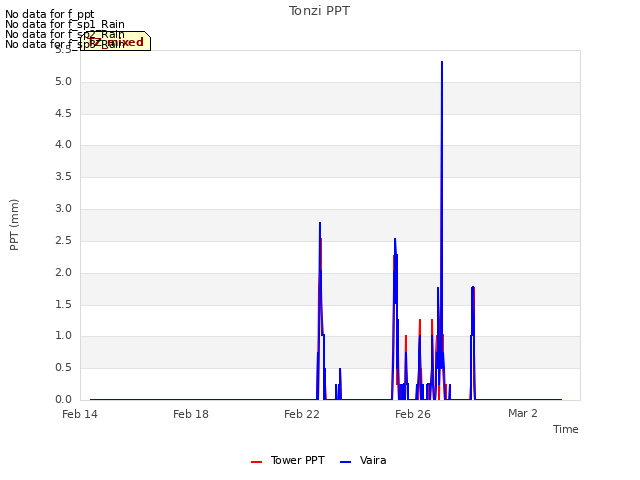This screenshot has width=640, height=480.
Task: Click the 1.0 y-axis tick label
Action: pos(63,336)
